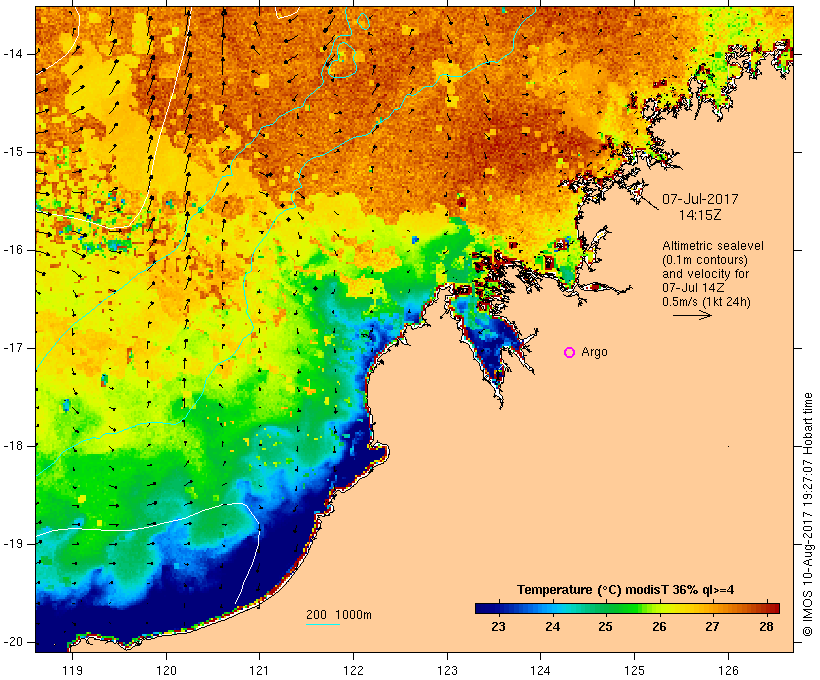Click the colorbar tick label '26'
The height and width of the screenshot is (680, 820).
click(x=659, y=627)
